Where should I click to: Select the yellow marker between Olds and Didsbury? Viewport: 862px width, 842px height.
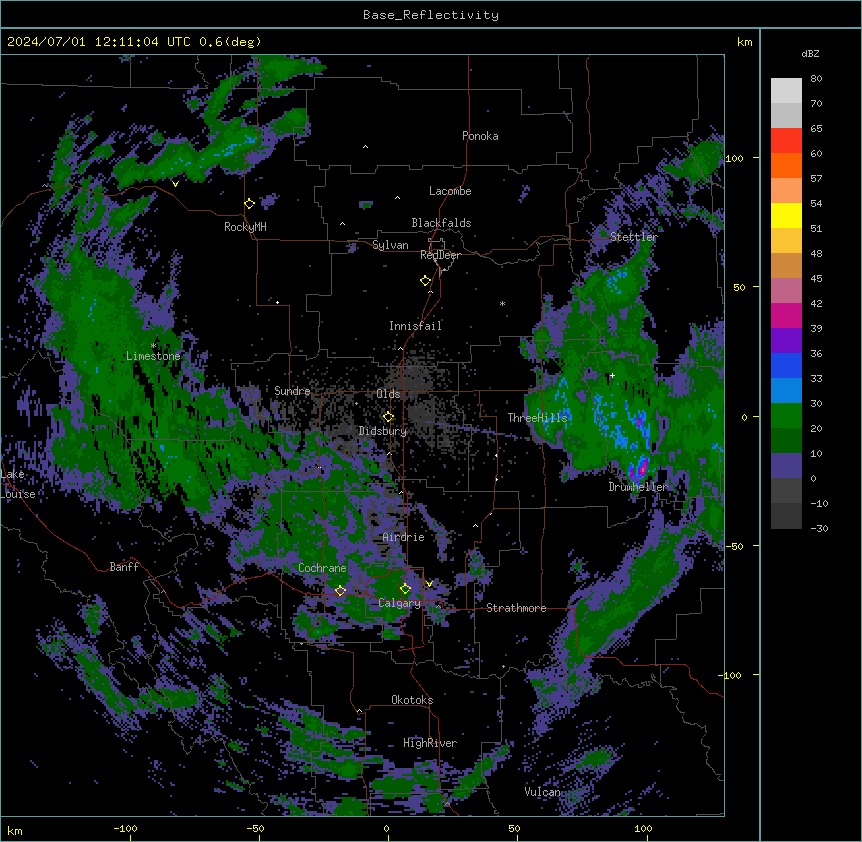pyautogui.click(x=389, y=416)
